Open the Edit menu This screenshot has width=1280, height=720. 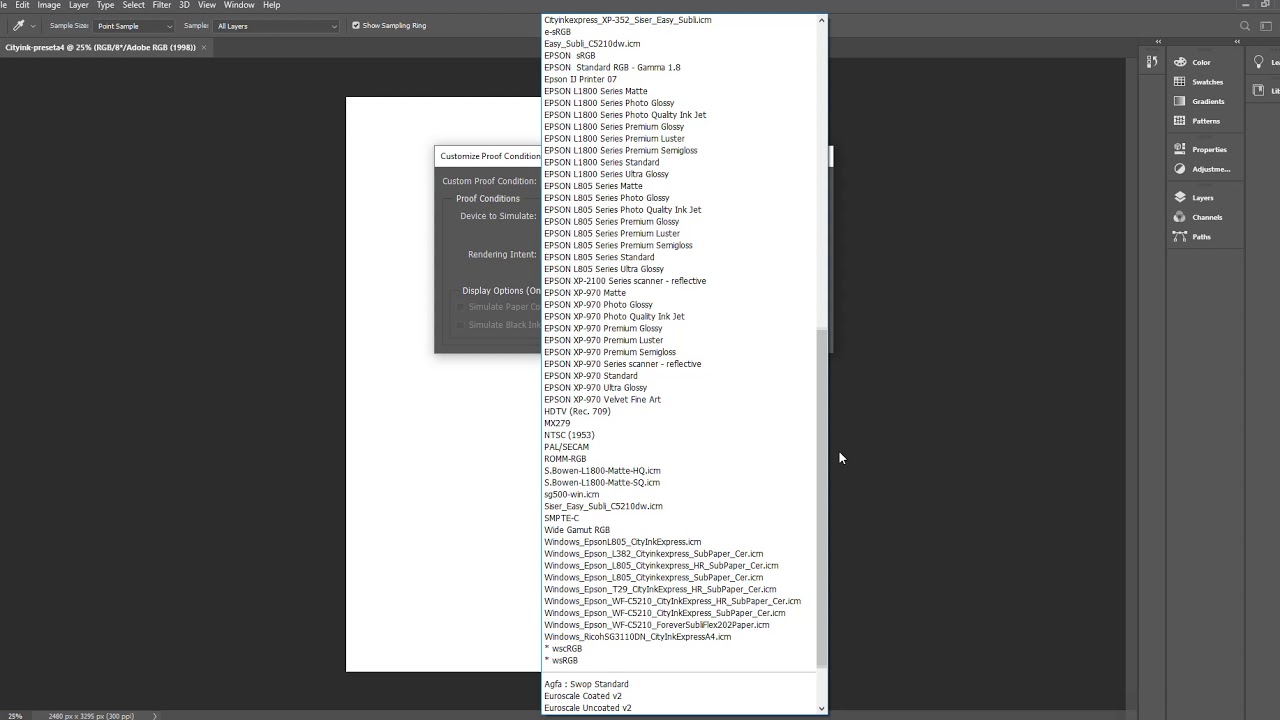pyautogui.click(x=22, y=5)
